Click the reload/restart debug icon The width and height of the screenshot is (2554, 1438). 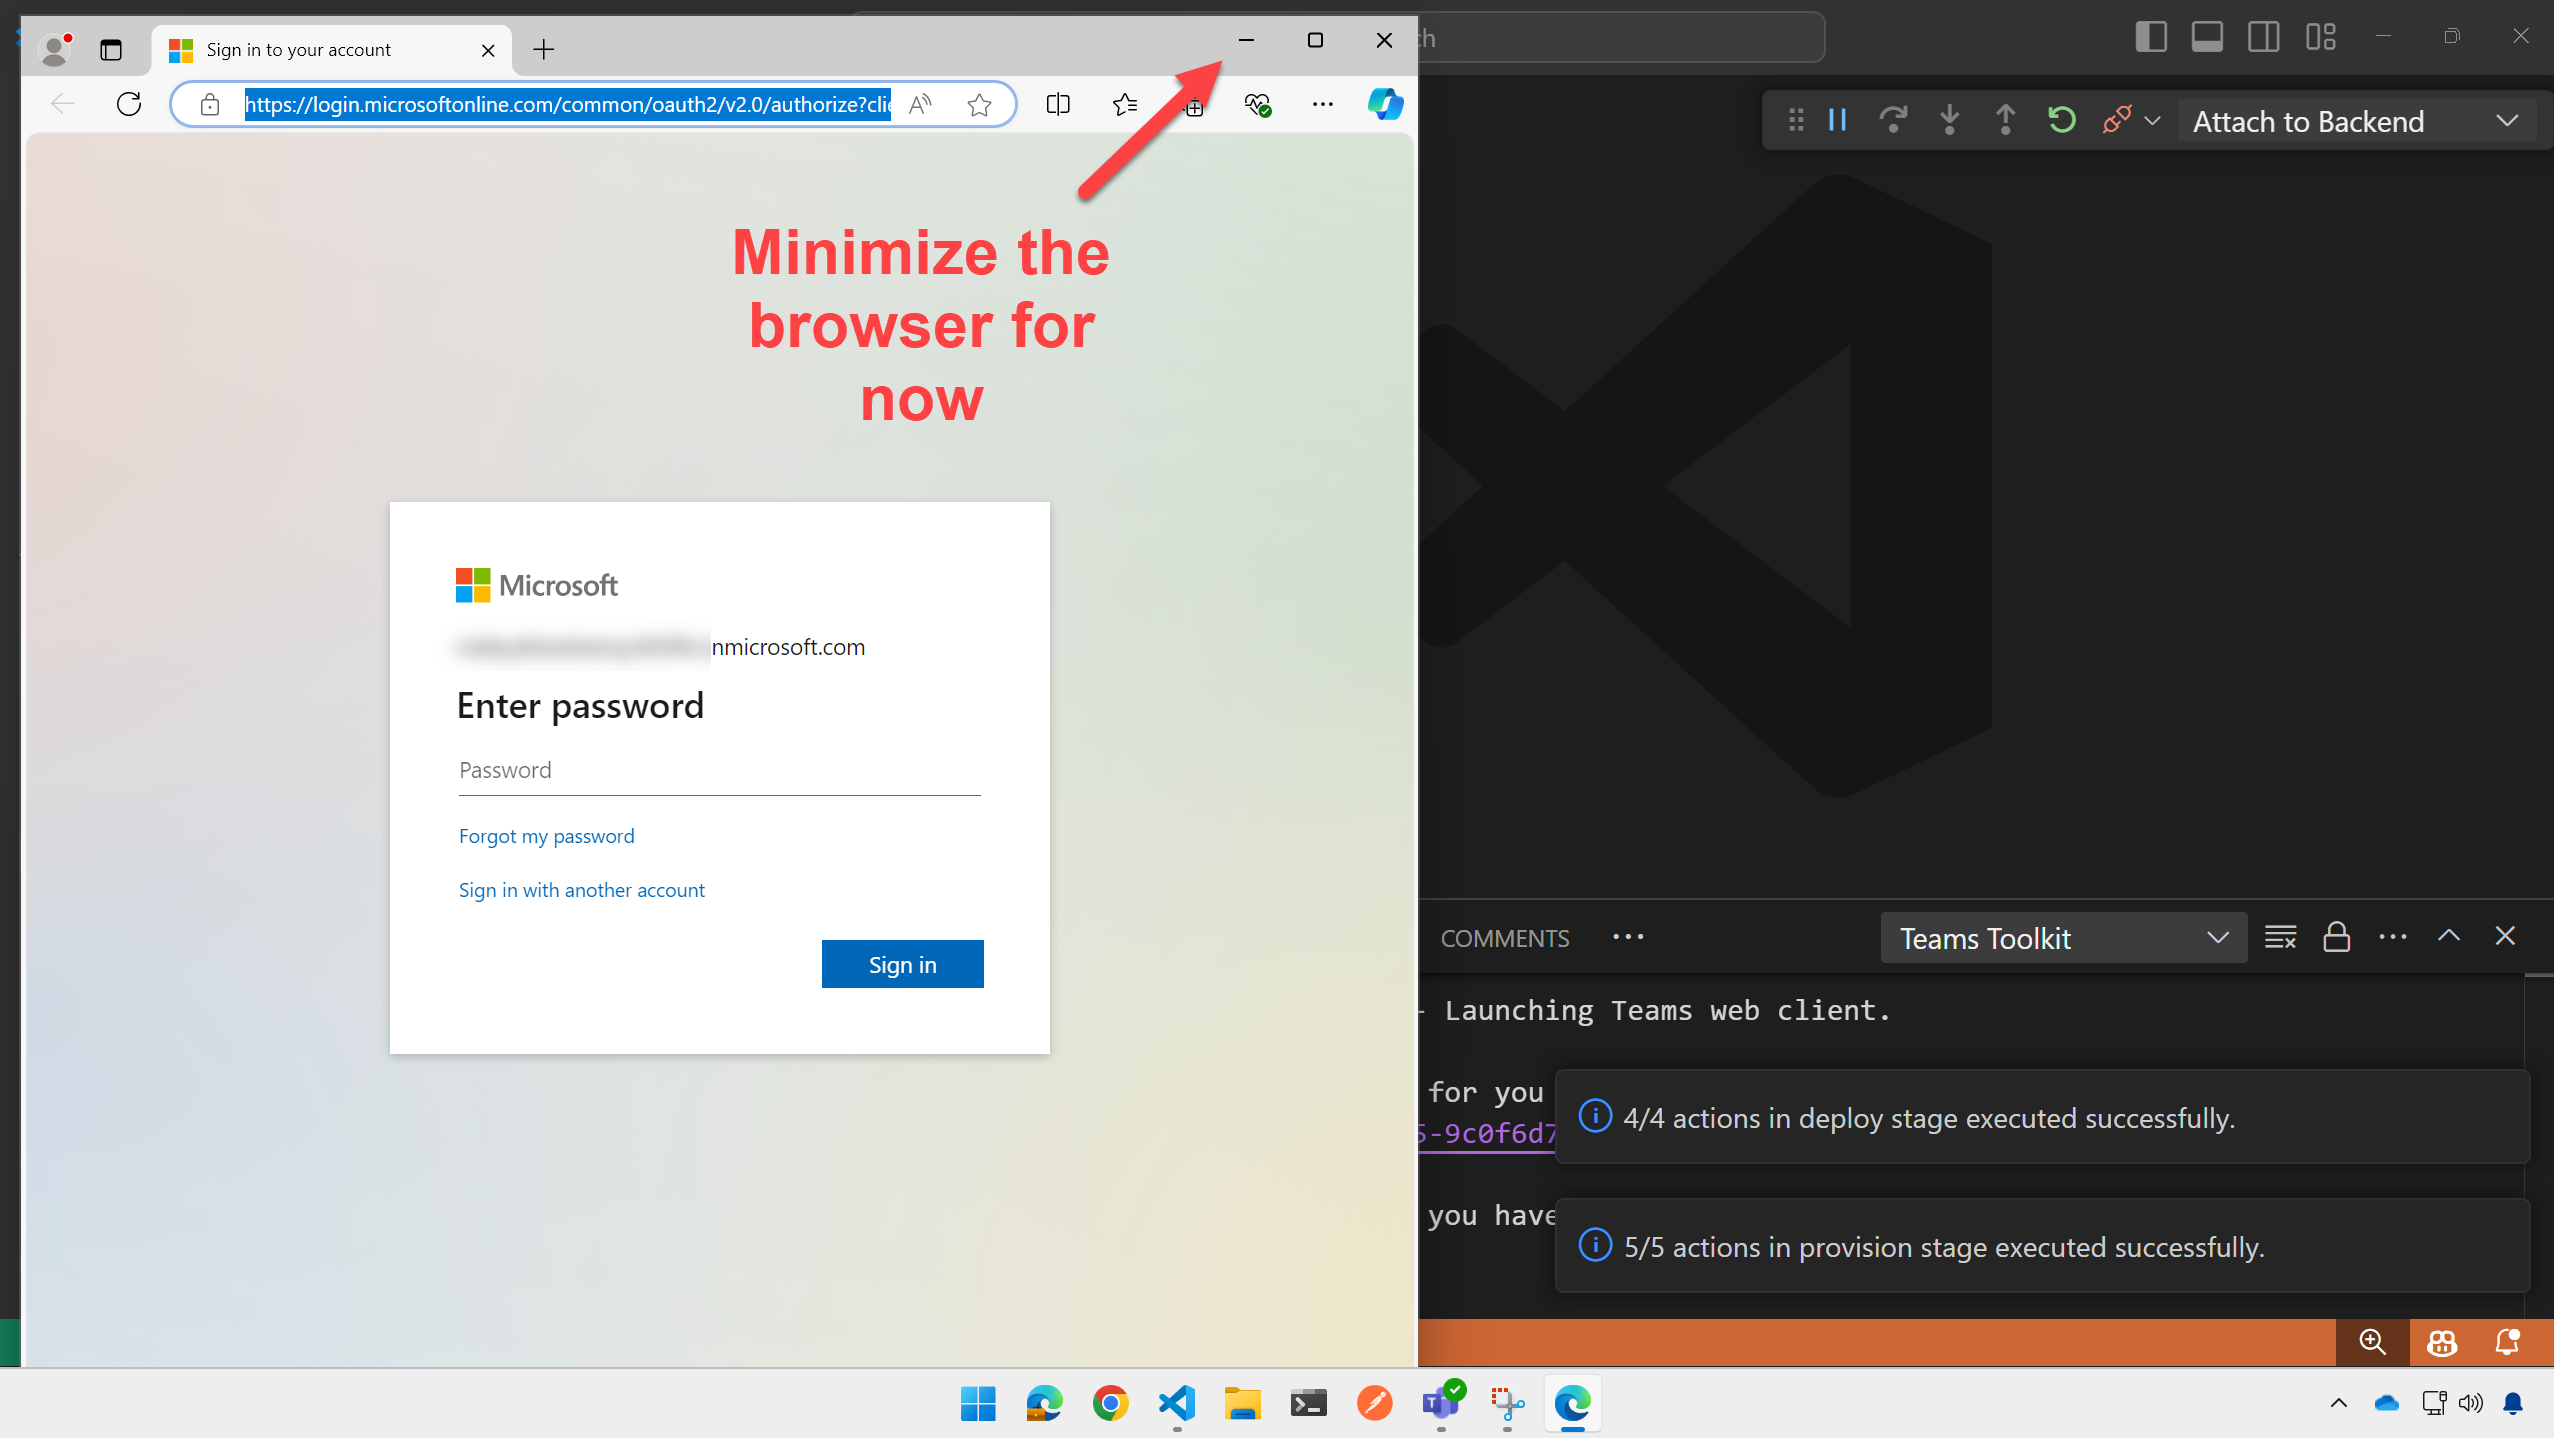pos(2065,121)
